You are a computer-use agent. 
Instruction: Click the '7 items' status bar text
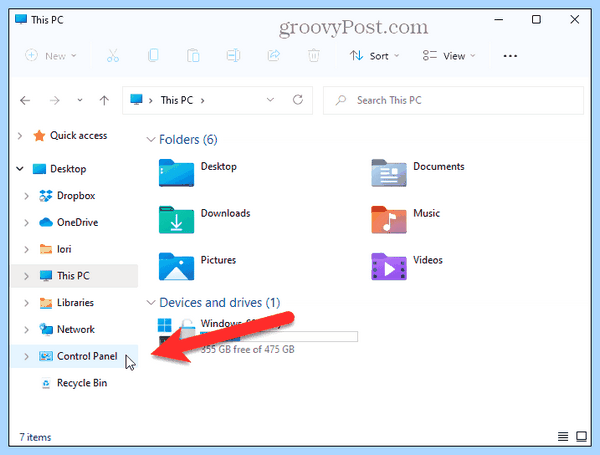click(x=35, y=437)
